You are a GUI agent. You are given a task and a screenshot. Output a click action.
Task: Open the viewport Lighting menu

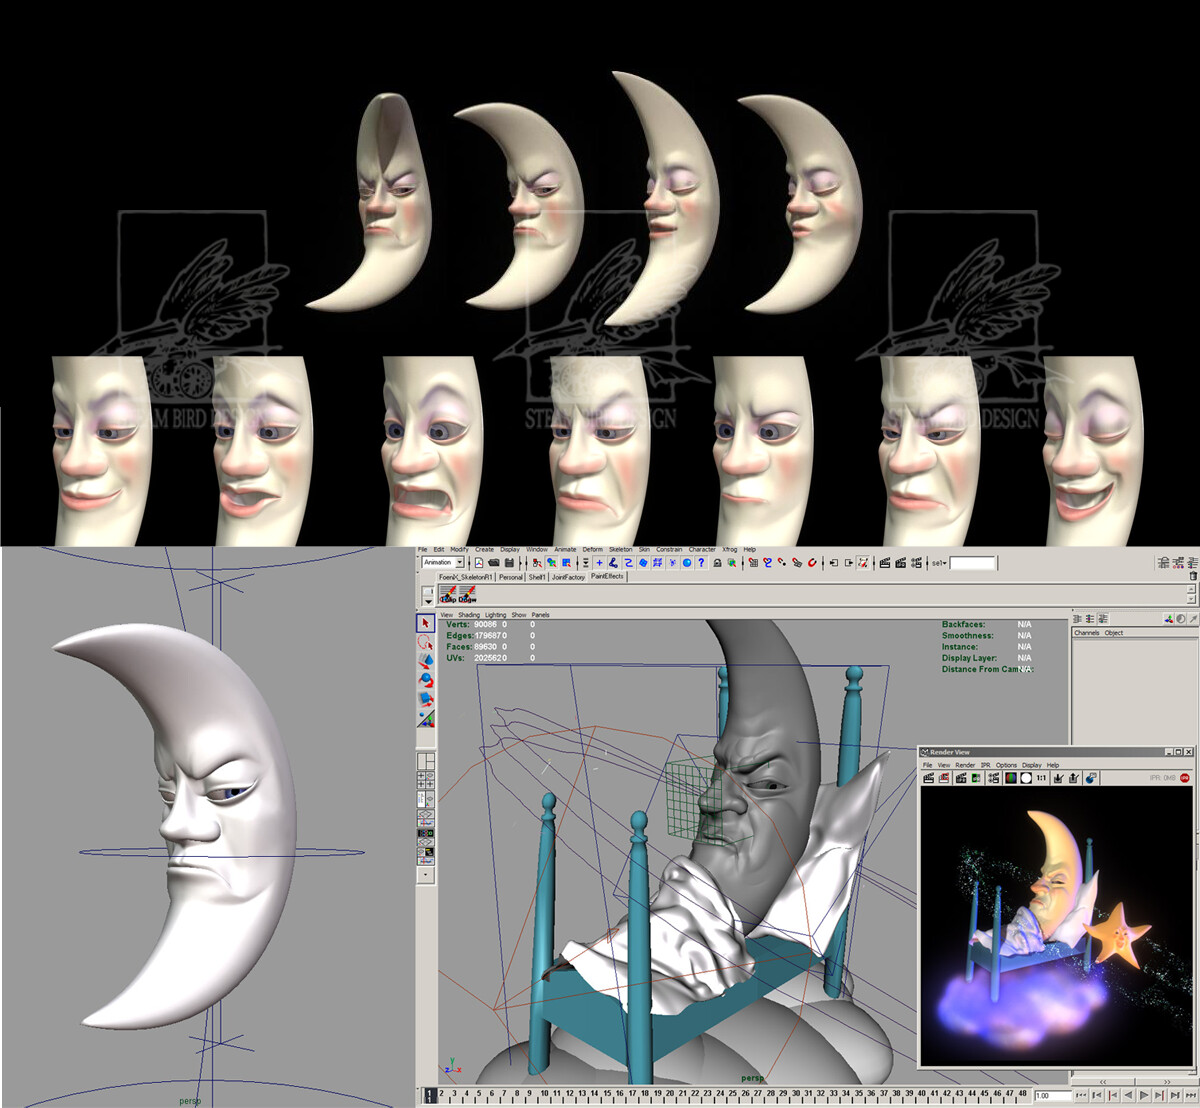point(496,615)
